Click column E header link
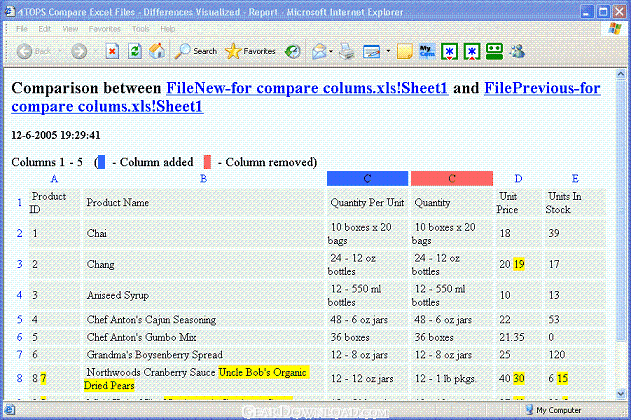This screenshot has width=631, height=420. pos(575,179)
